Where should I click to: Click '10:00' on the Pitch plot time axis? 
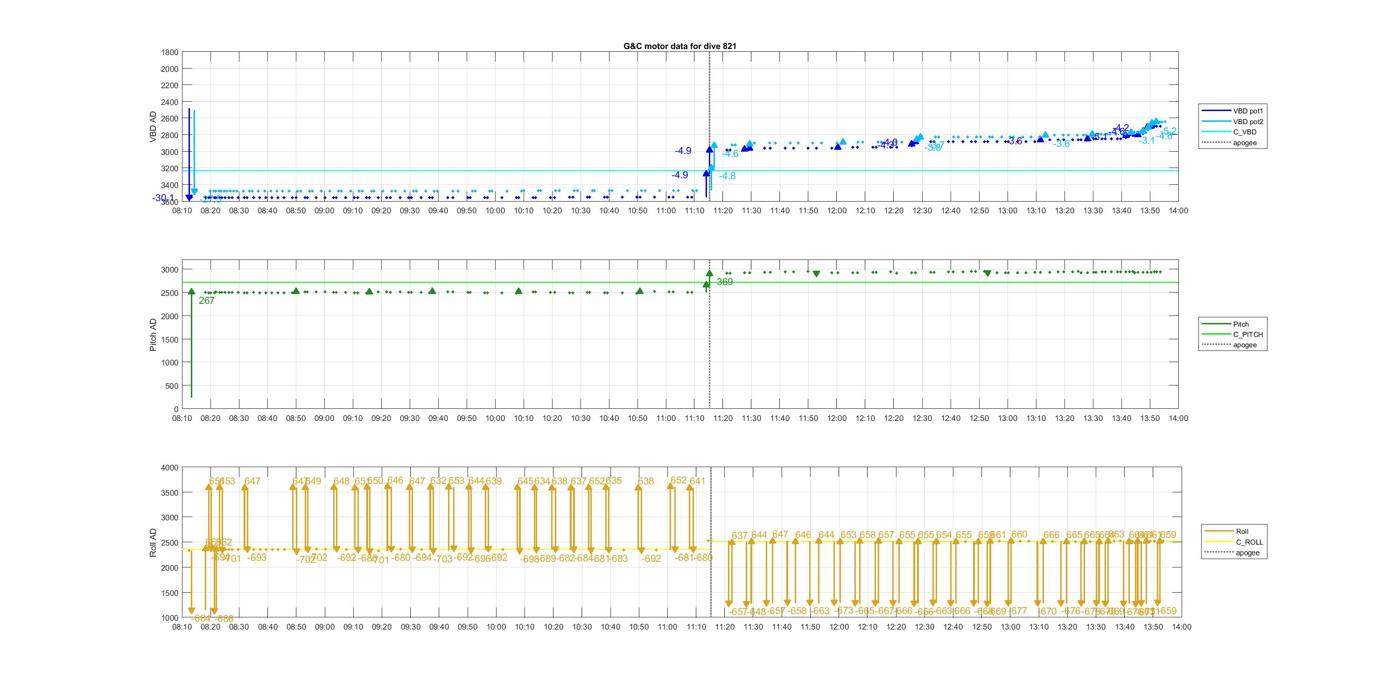point(495,419)
